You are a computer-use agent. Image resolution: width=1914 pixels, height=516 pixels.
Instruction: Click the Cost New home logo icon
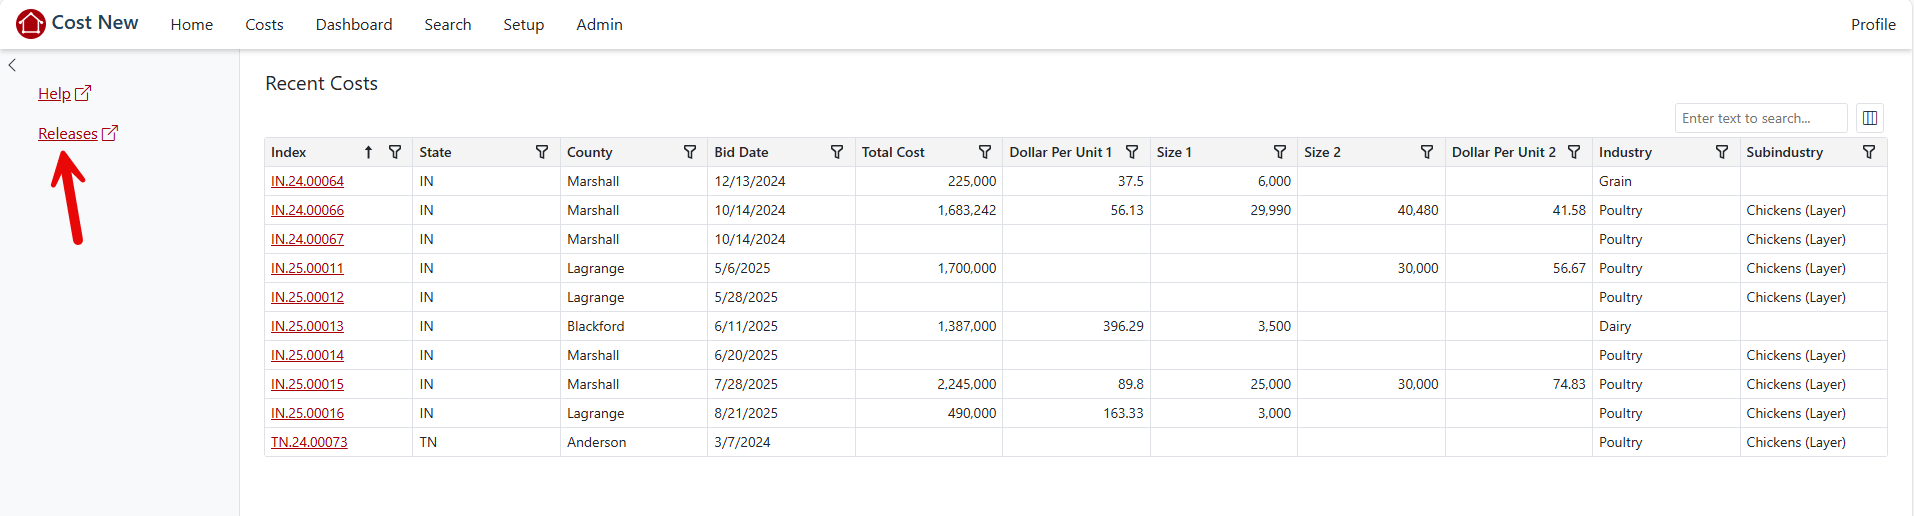click(31, 23)
